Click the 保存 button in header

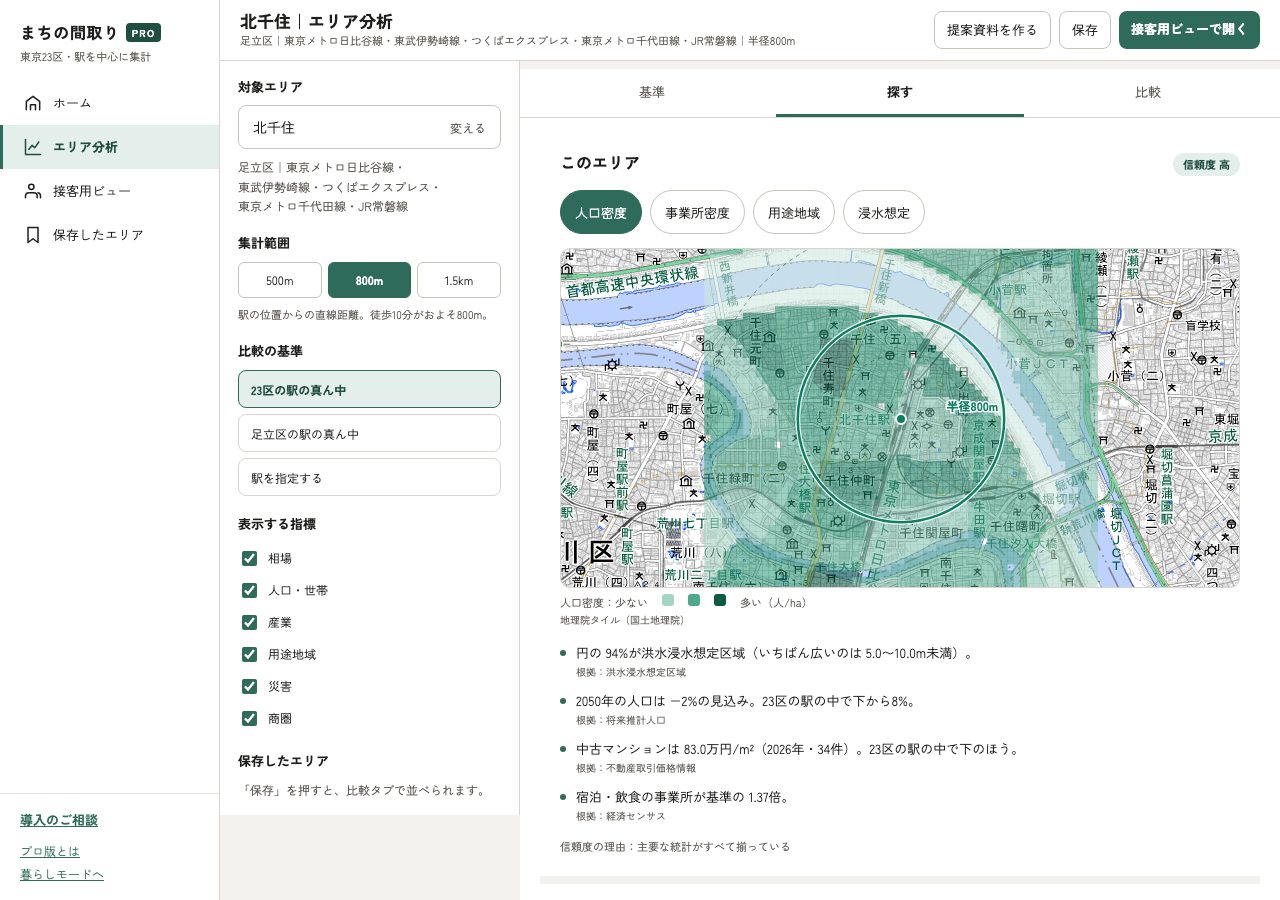coord(1085,30)
